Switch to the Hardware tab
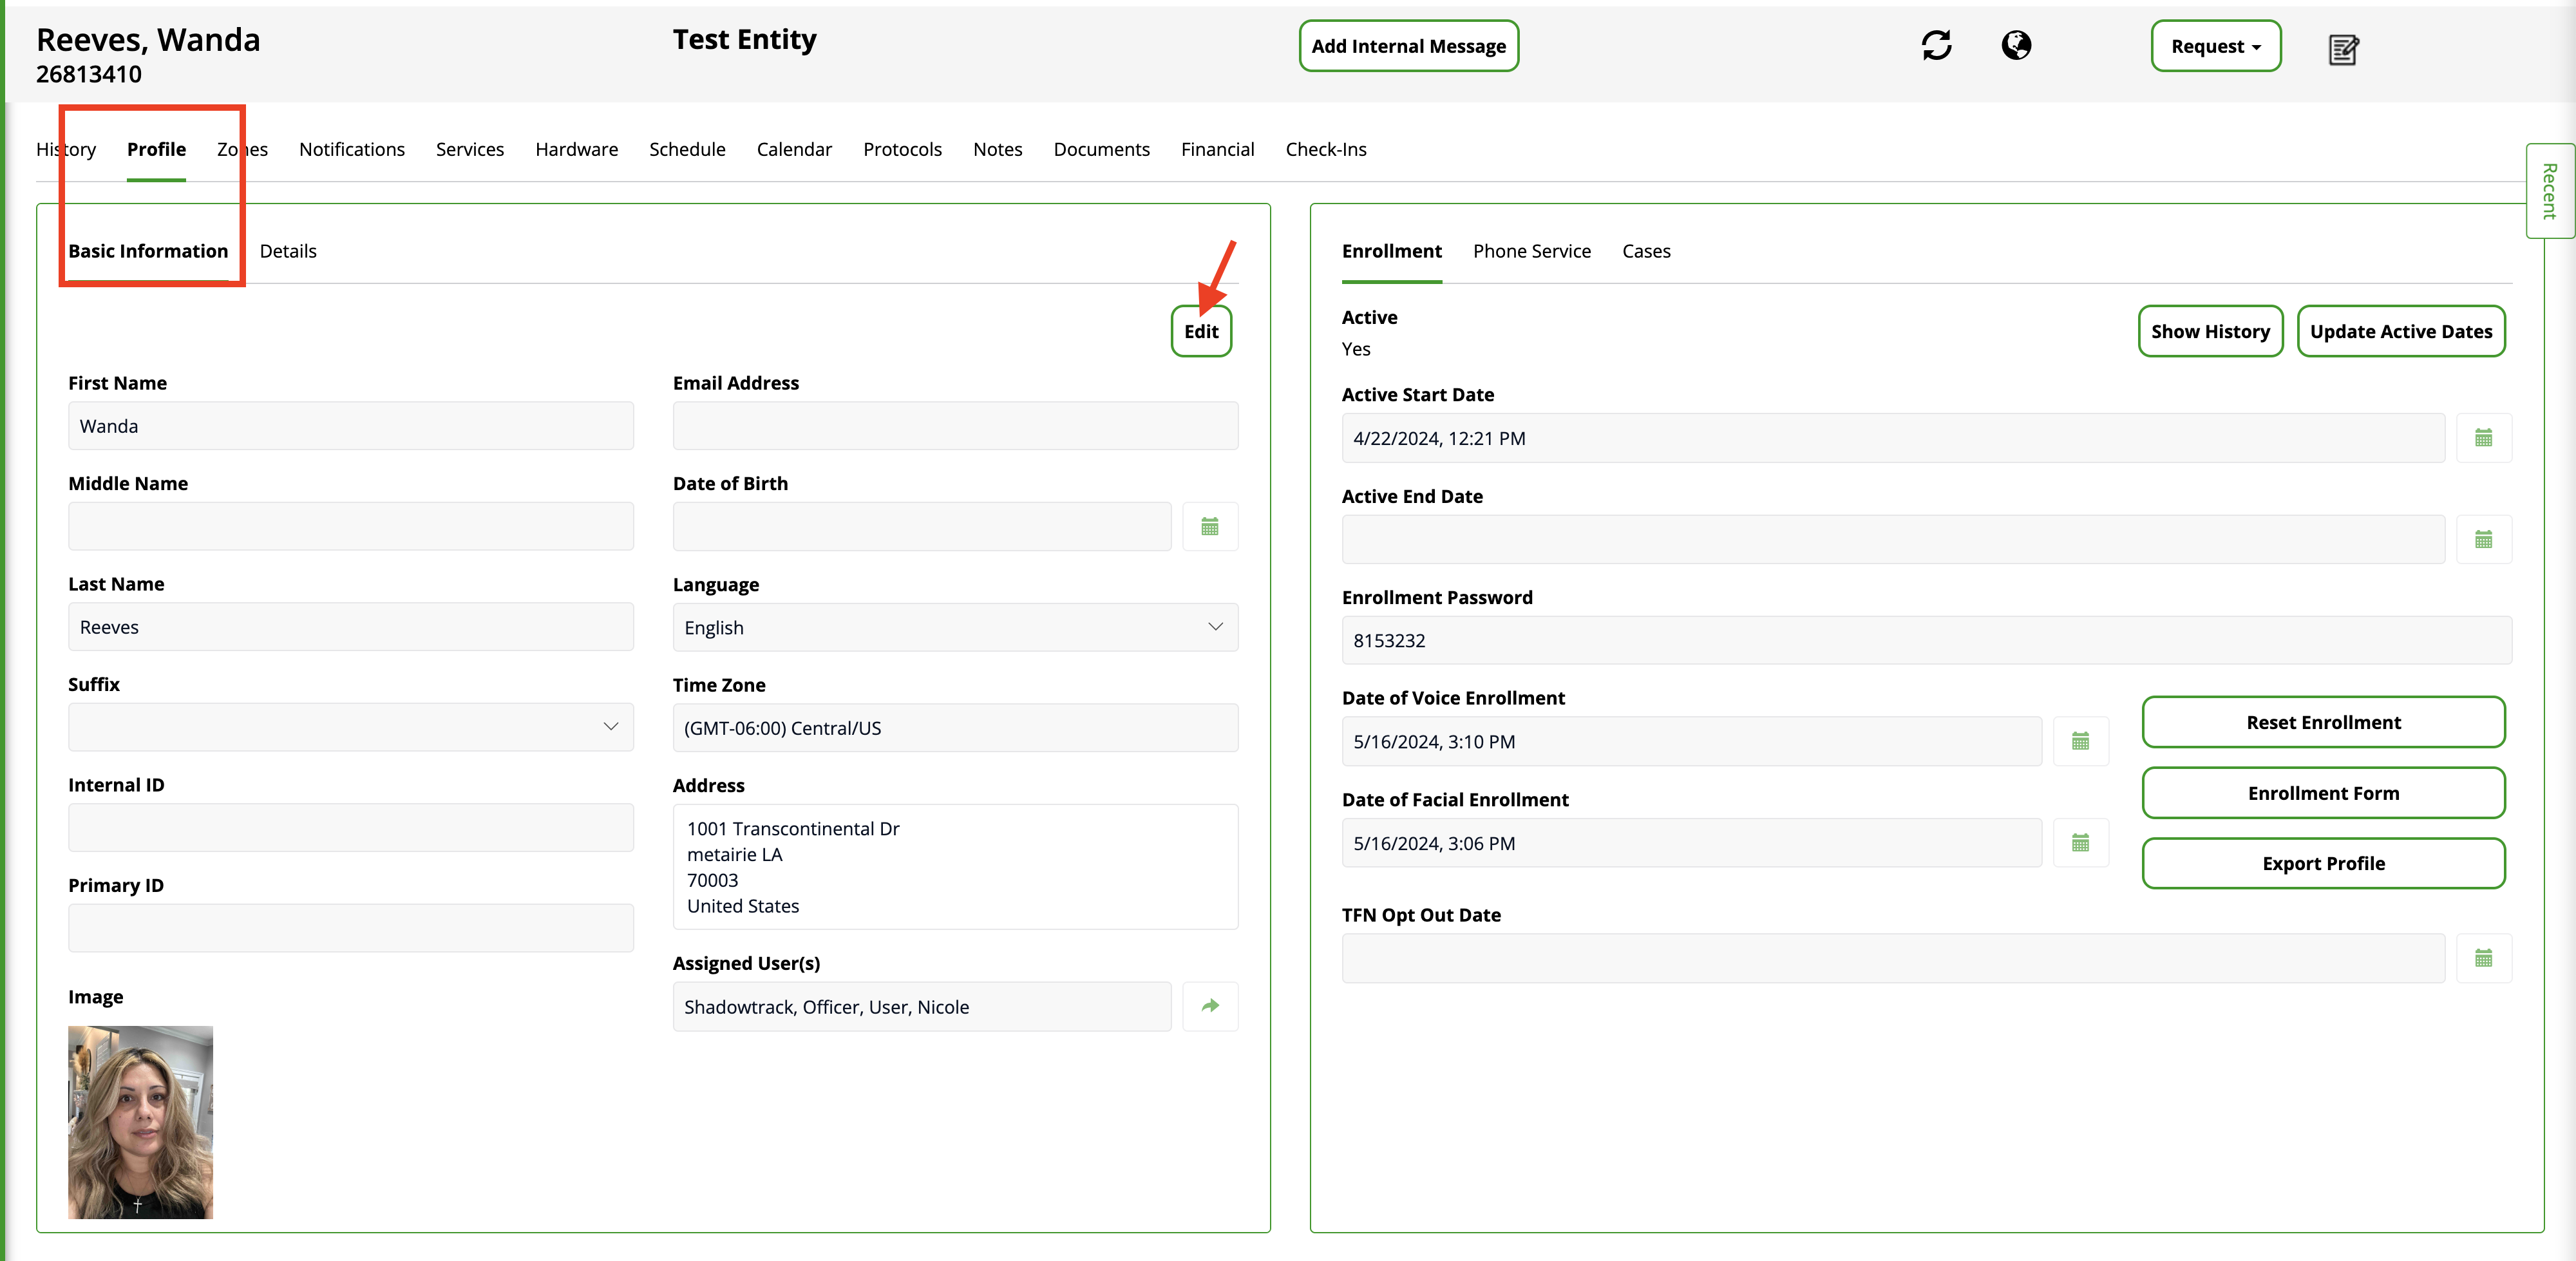Image resolution: width=2576 pixels, height=1261 pixels. [577, 149]
